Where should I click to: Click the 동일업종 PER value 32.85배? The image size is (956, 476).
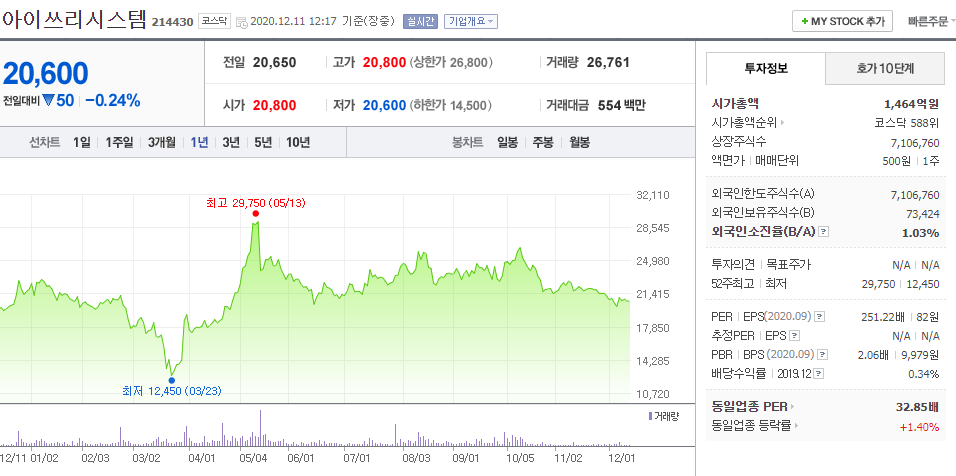916,407
